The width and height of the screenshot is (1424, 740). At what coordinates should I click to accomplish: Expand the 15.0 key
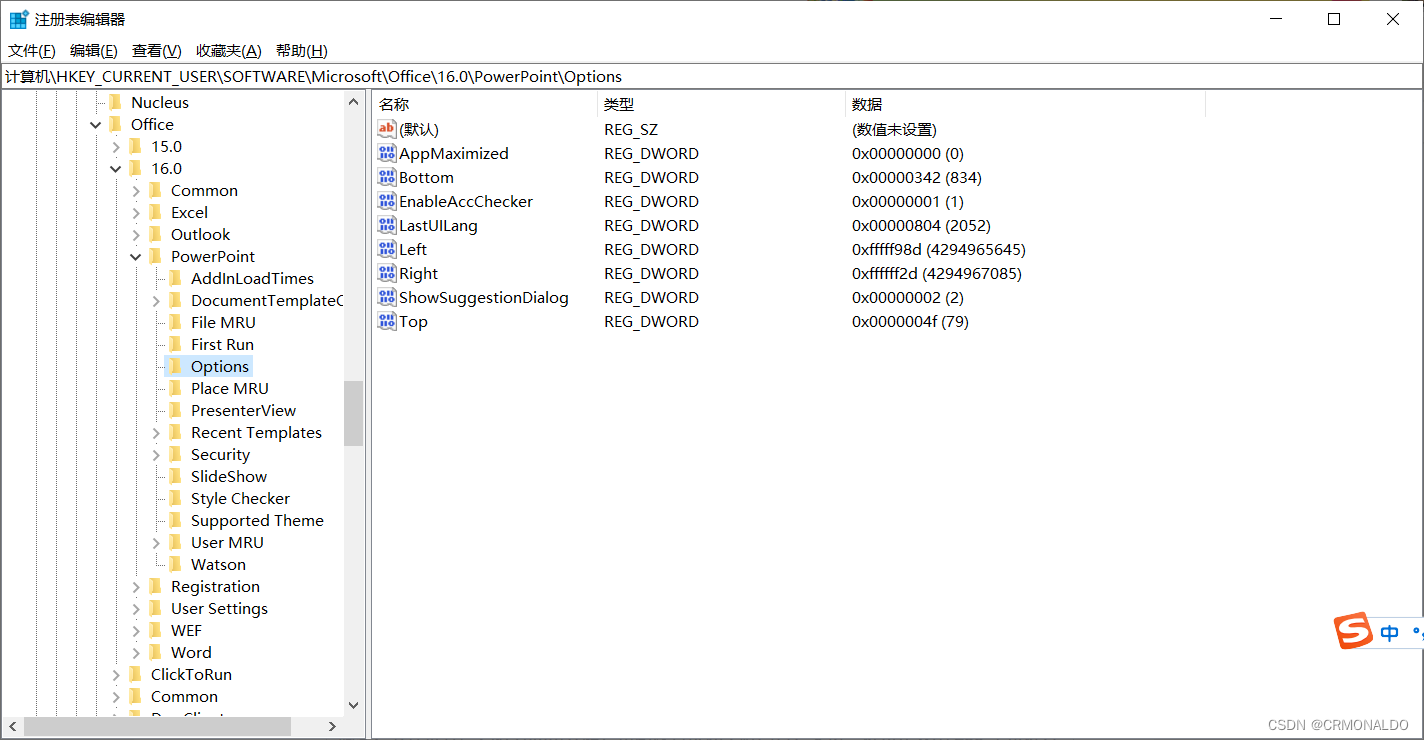click(116, 146)
